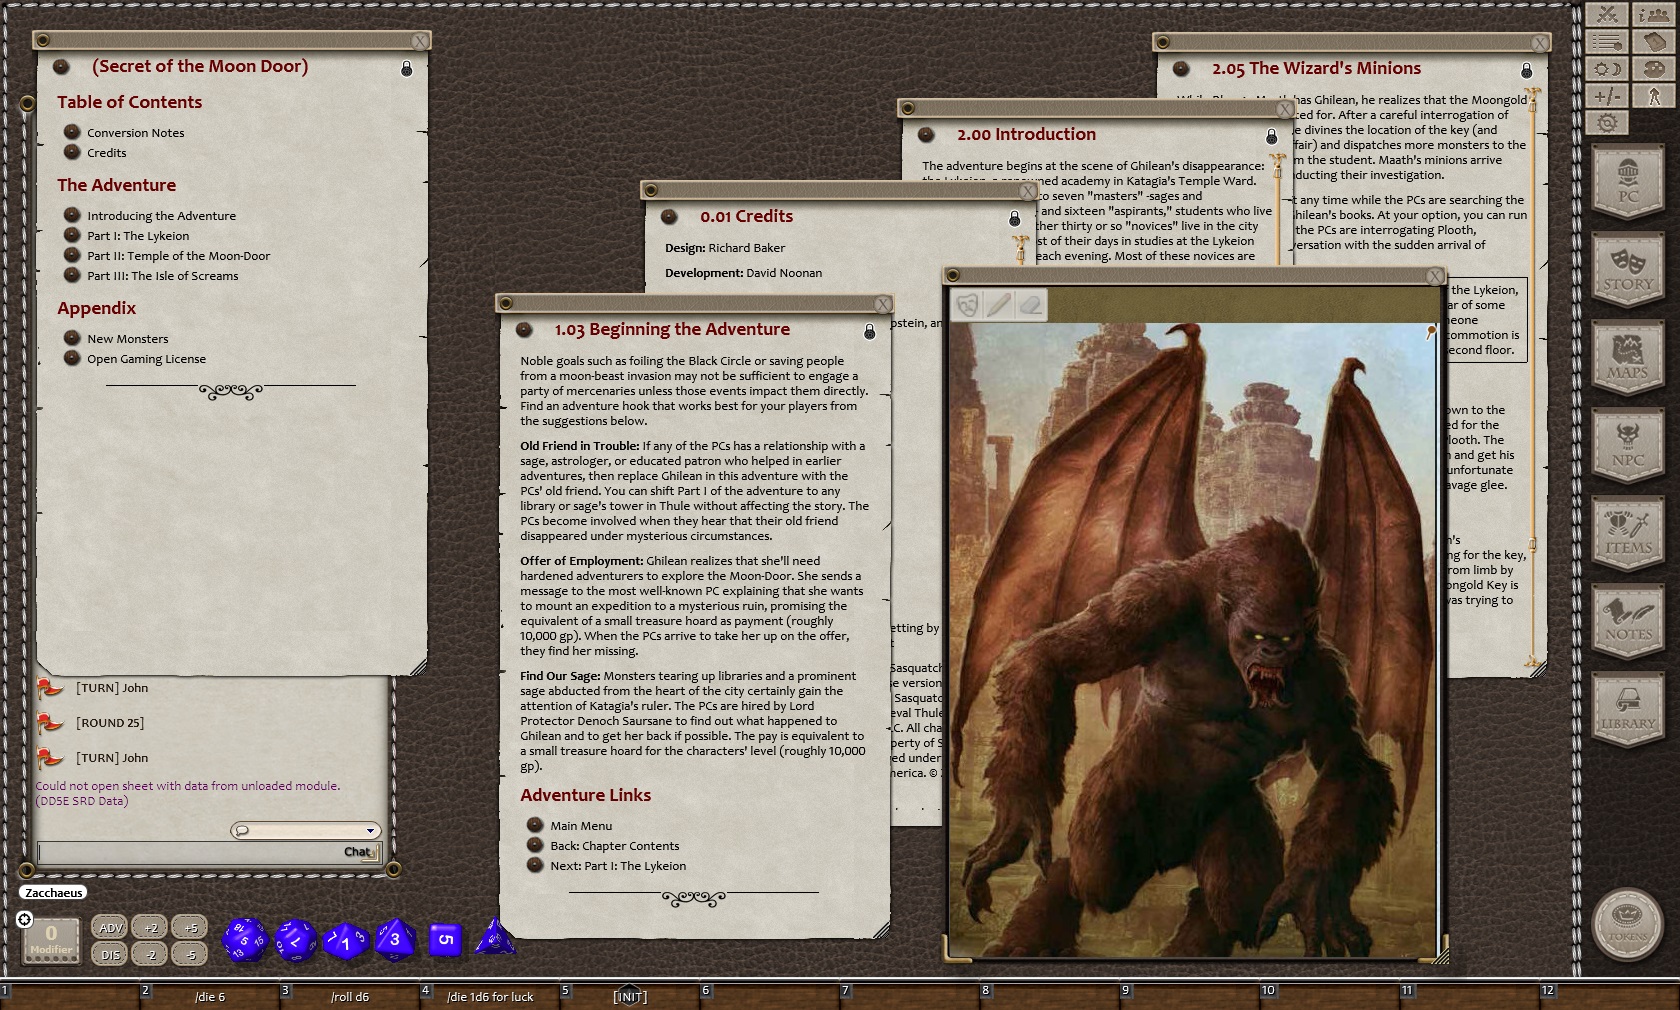Viewport: 1680px width, 1010px height.
Task: Follow the Next: Part I: The Lykeion link
Action: tap(617, 866)
